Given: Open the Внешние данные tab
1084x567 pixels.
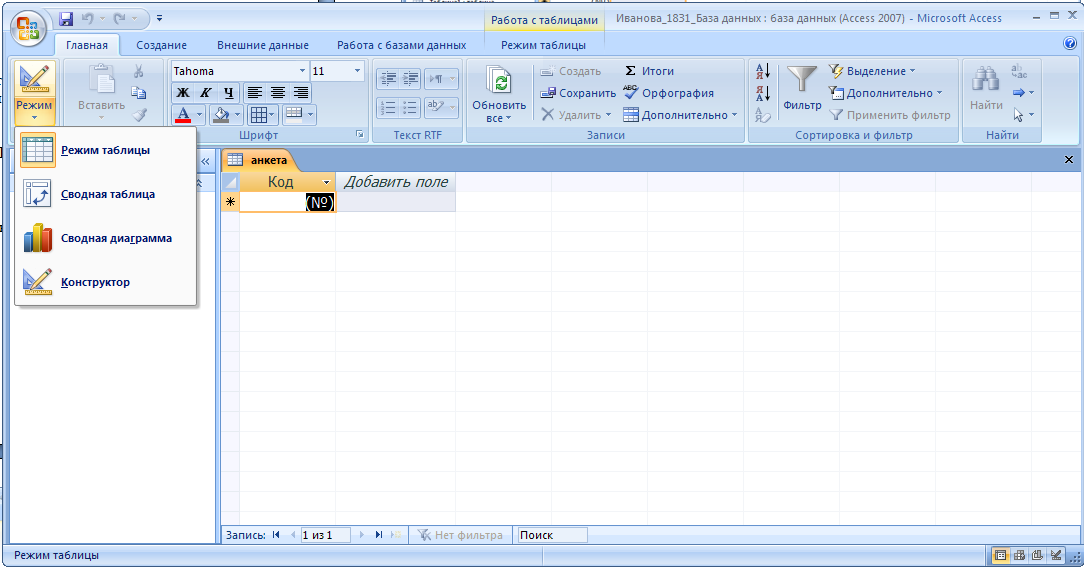Looking at the screenshot, I should pyautogui.click(x=263, y=45).
